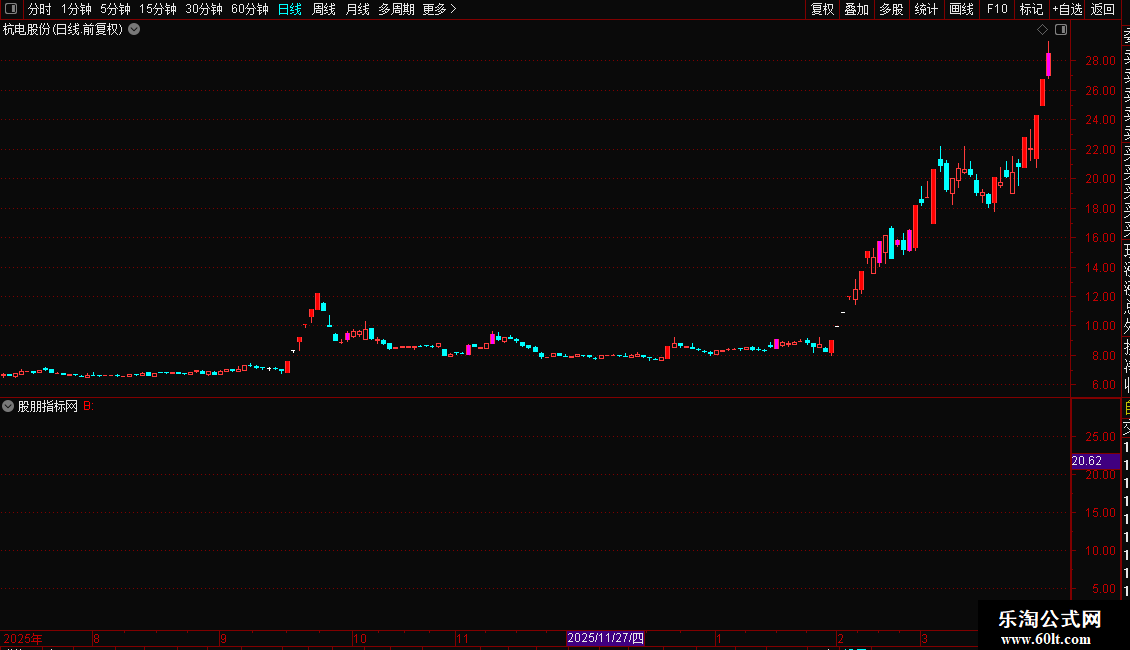Expand the 更多 periods menu
This screenshot has width=1130, height=650.
tap(439, 9)
